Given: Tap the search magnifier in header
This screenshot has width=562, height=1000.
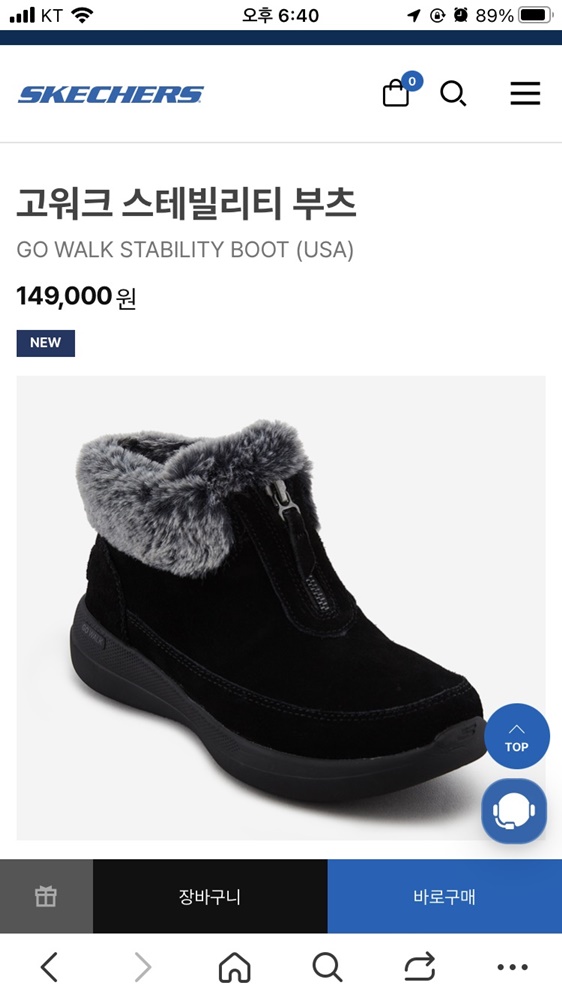Looking at the screenshot, I should coord(454,94).
